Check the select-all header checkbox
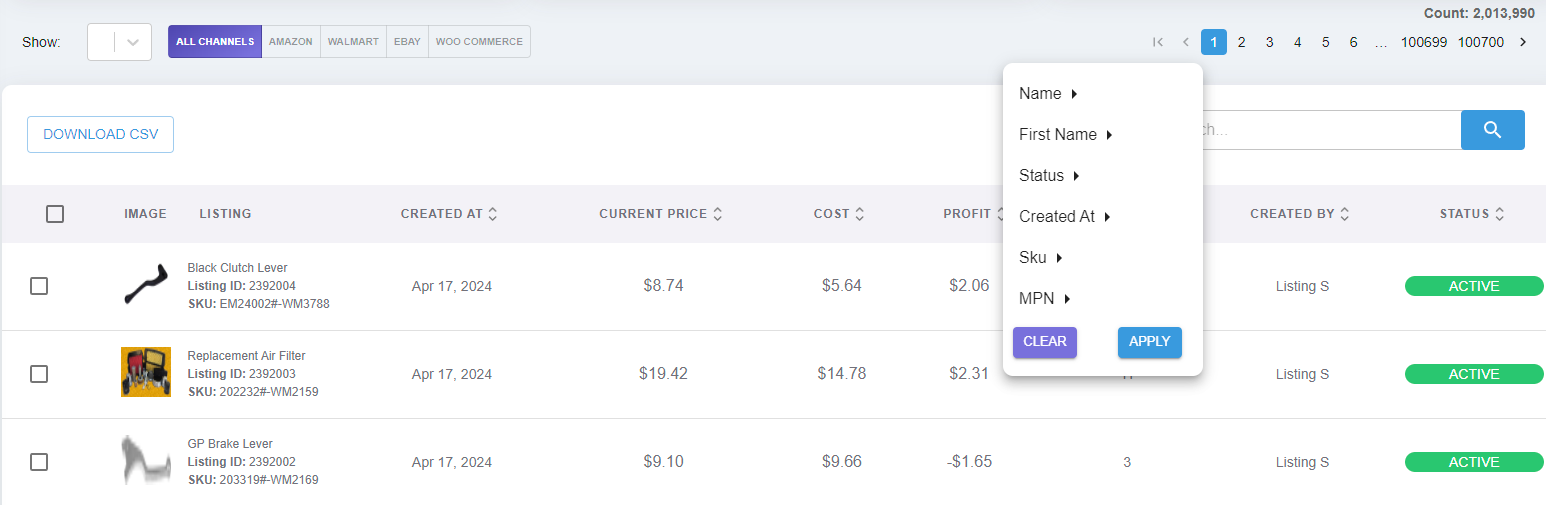Screen dimensions: 1546x505 (x=55, y=214)
